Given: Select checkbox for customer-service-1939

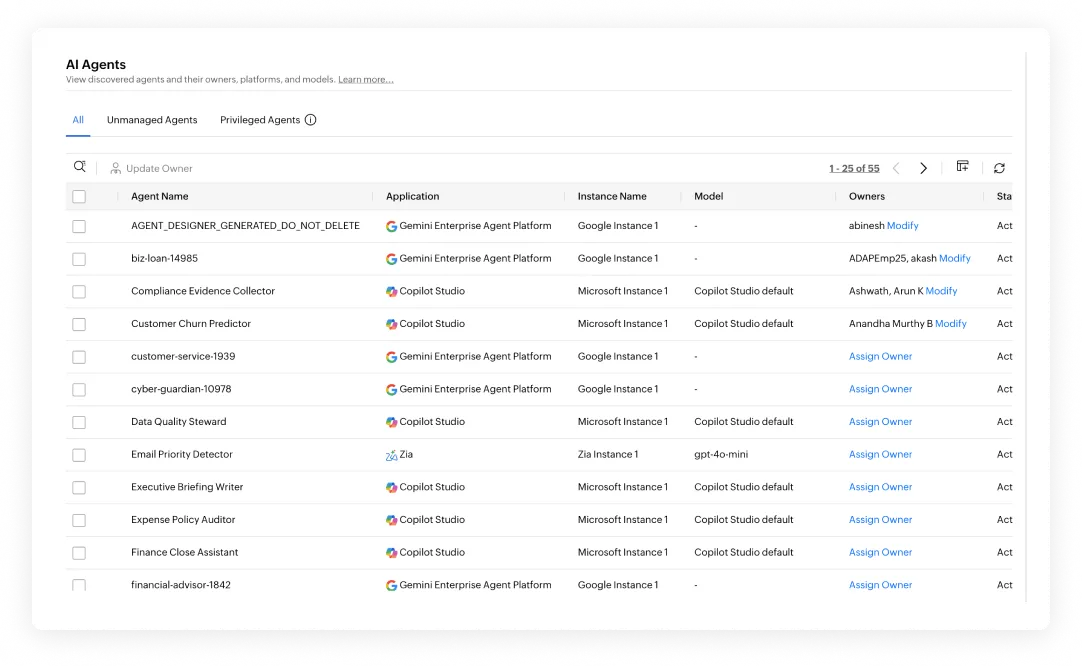Looking at the screenshot, I should tap(79, 357).
